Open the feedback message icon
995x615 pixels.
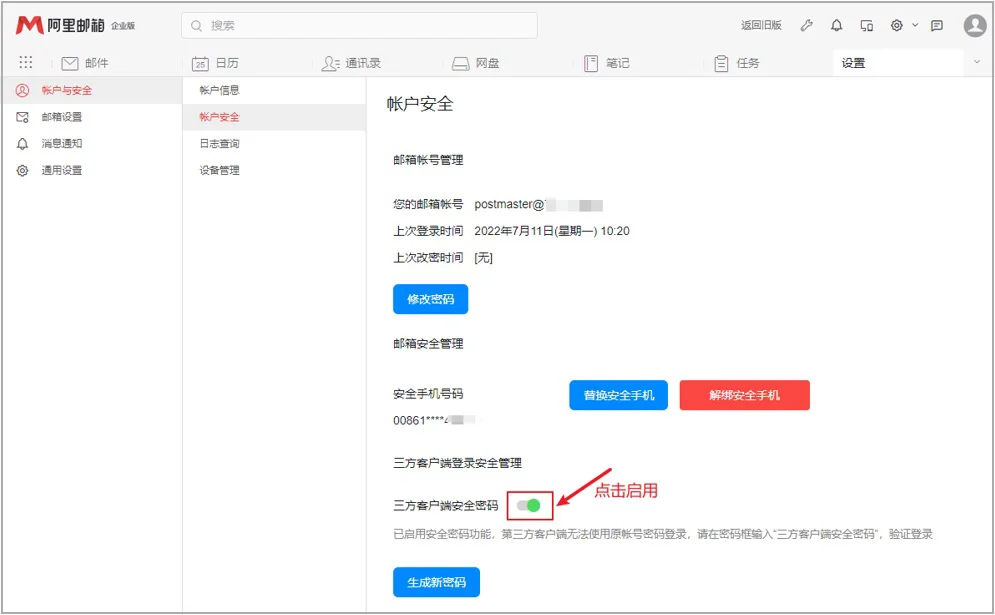(937, 25)
